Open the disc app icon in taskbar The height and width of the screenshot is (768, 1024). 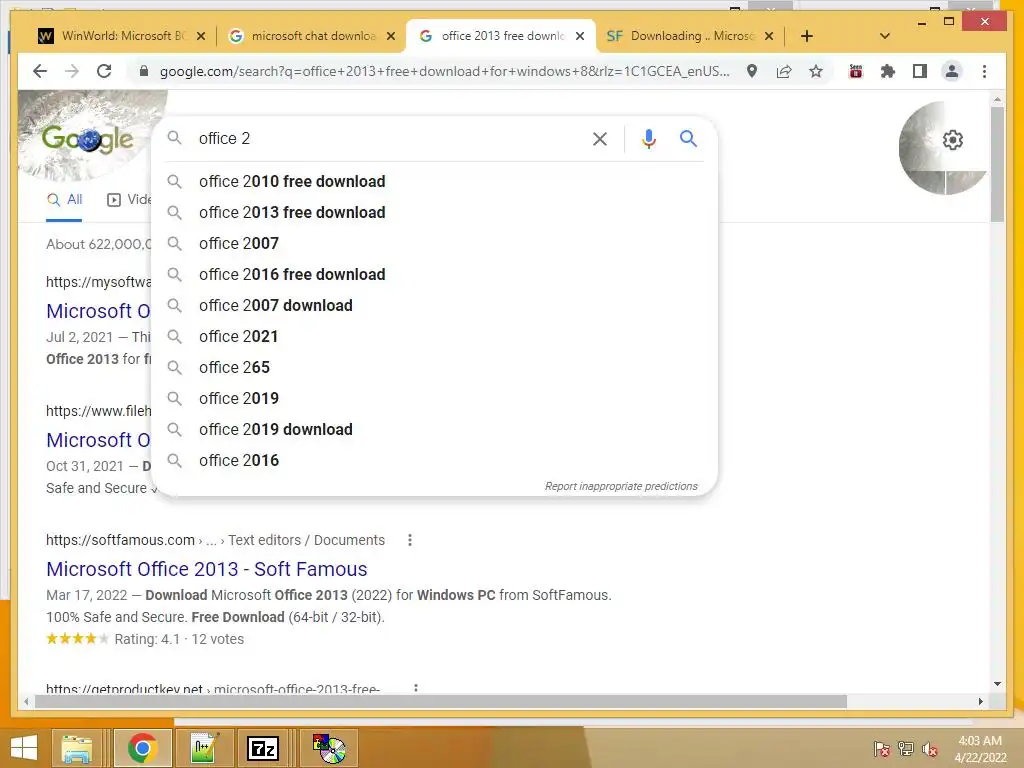330,748
